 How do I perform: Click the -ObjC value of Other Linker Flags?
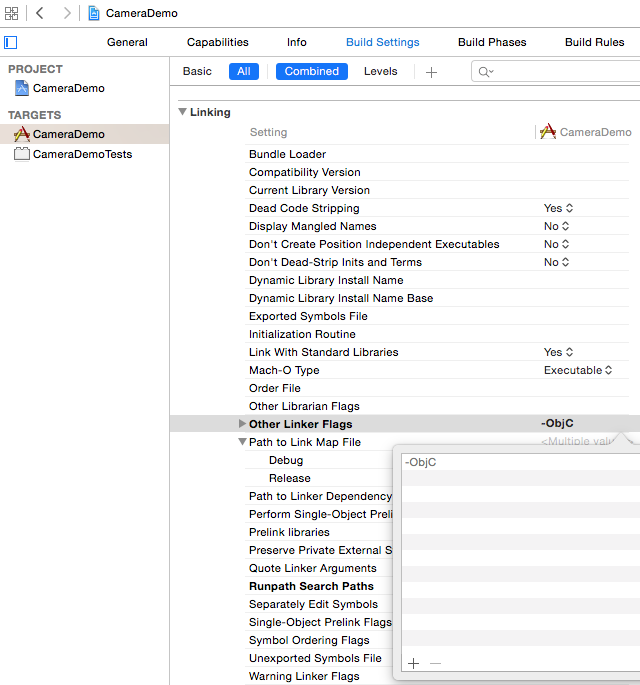tap(557, 423)
